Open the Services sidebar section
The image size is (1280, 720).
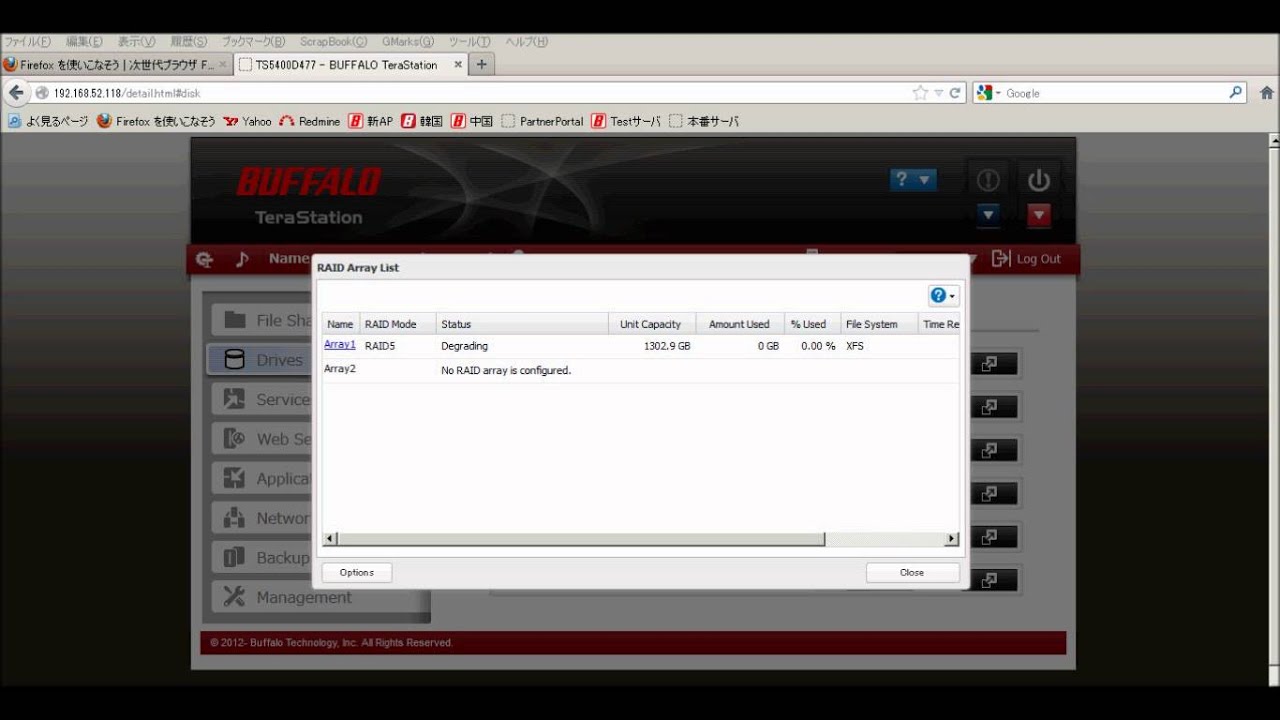[262, 399]
